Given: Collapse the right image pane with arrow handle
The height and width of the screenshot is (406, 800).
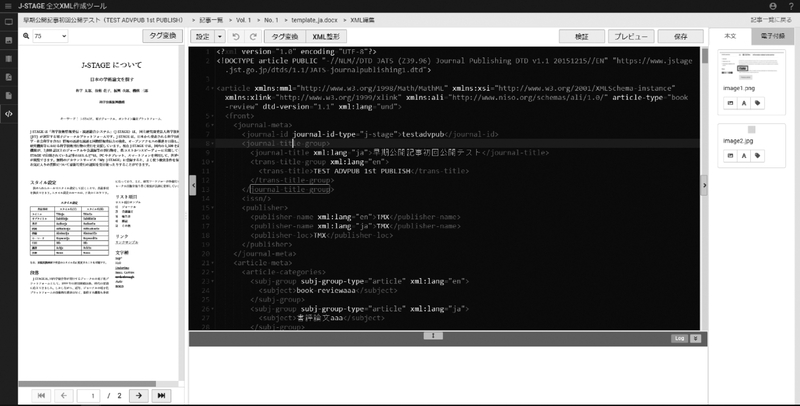Looking at the screenshot, I should (705, 185).
